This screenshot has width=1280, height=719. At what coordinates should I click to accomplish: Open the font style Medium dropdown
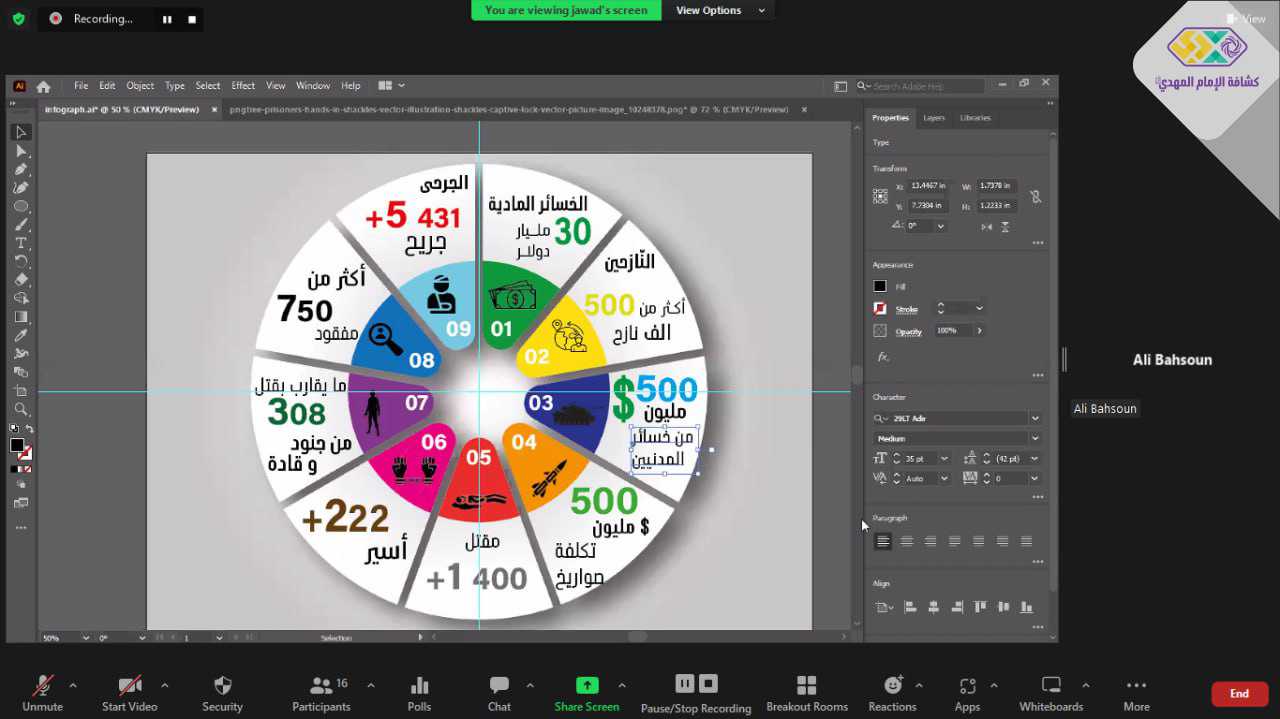pos(1034,438)
